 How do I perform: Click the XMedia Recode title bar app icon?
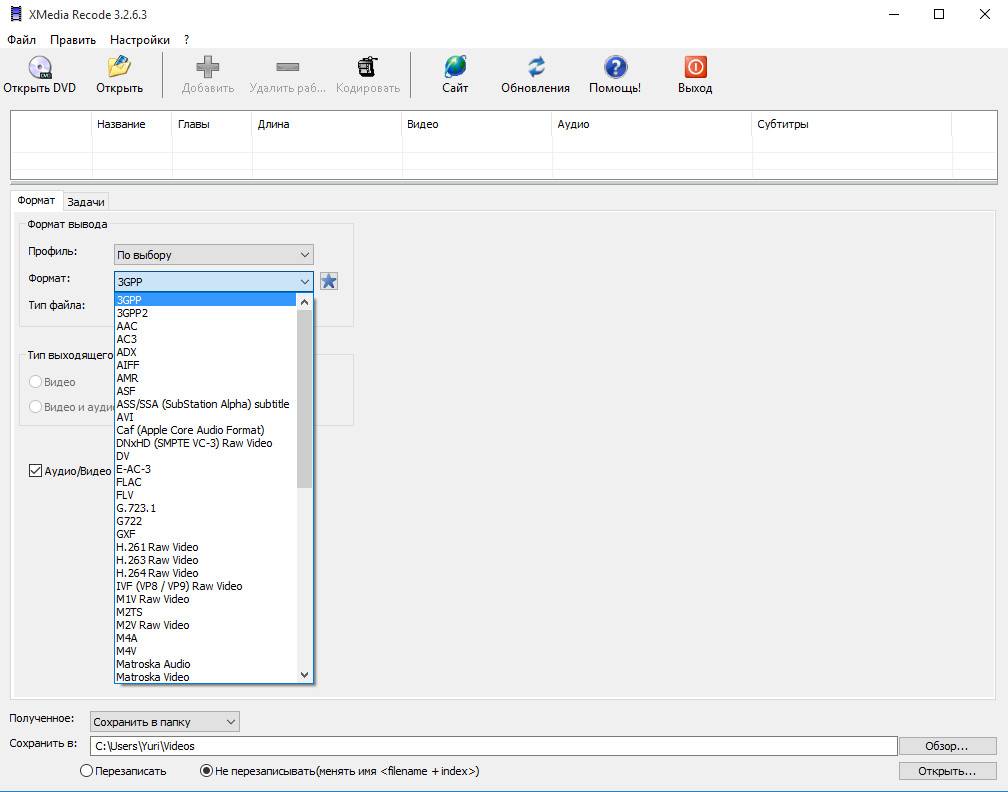15,14
